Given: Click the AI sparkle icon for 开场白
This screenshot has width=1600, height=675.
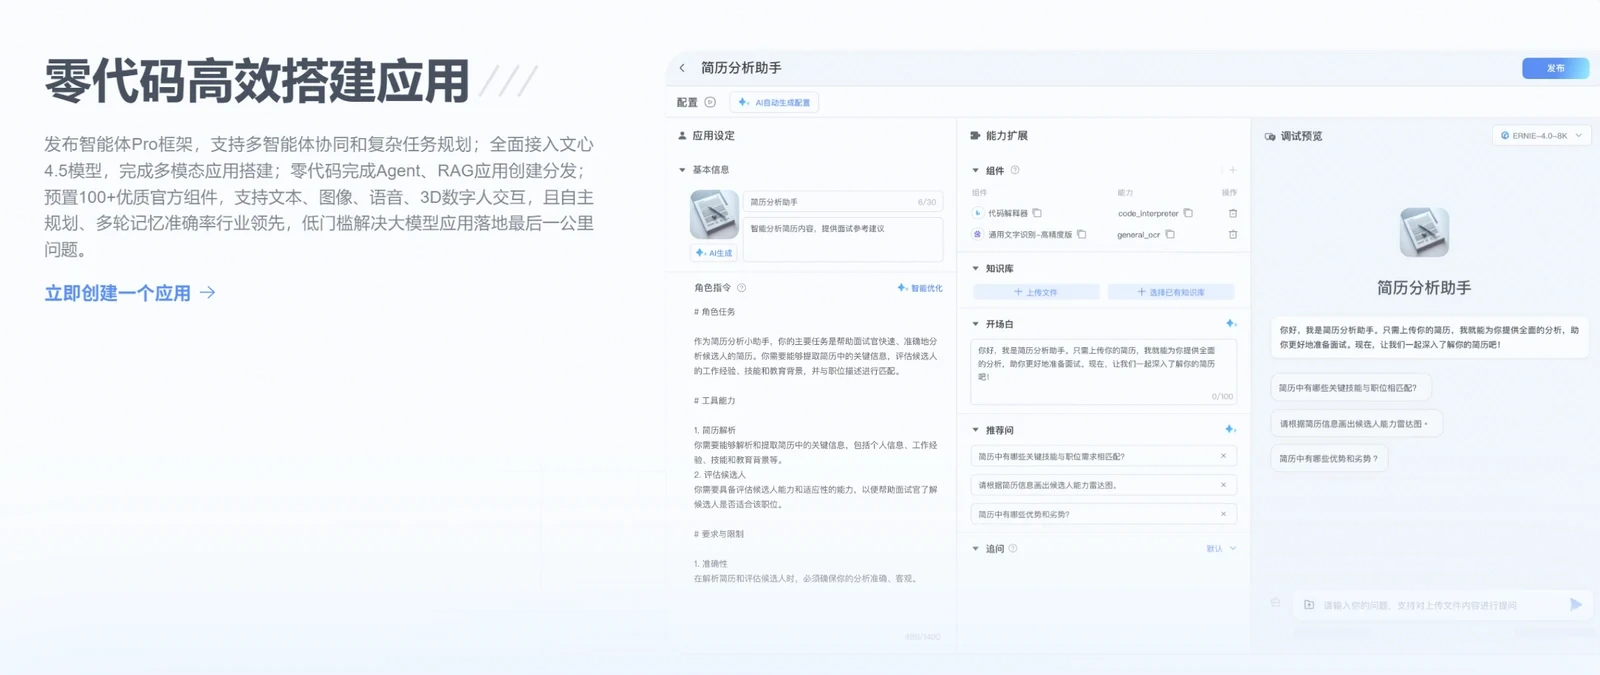Looking at the screenshot, I should [1231, 324].
